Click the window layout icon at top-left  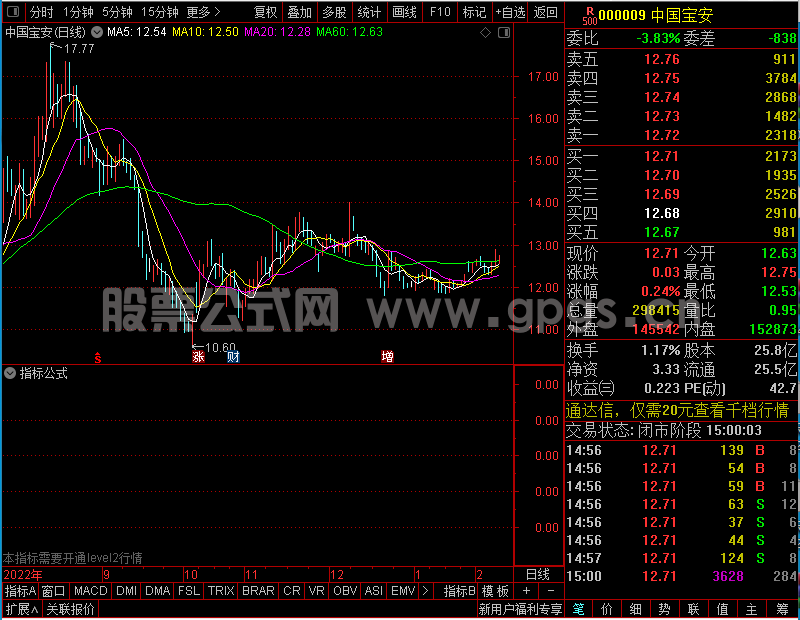pyautogui.click(x=13, y=11)
